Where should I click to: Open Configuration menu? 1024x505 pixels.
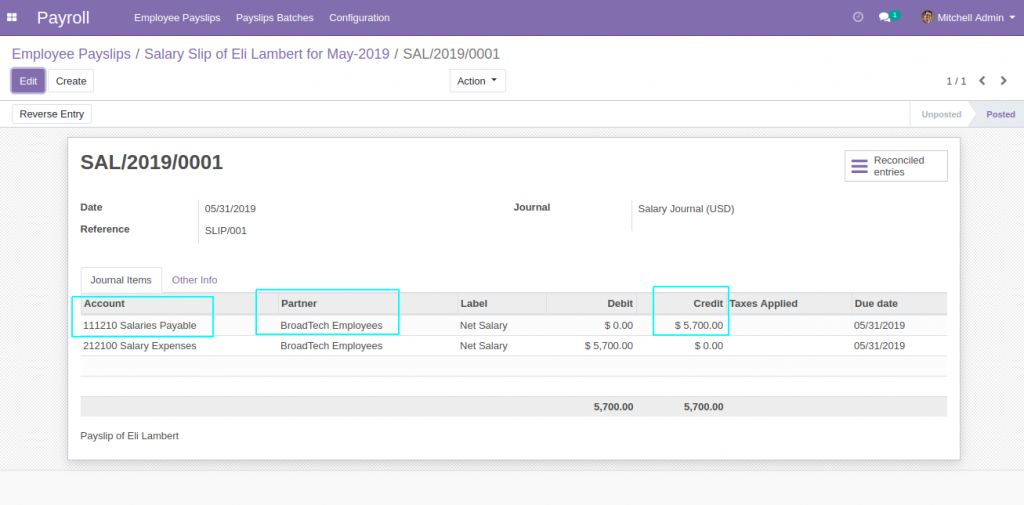(359, 18)
